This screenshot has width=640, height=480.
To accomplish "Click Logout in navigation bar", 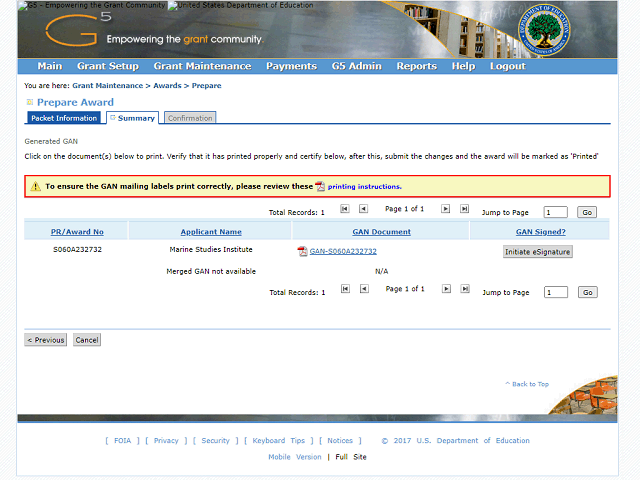I will 508,66.
